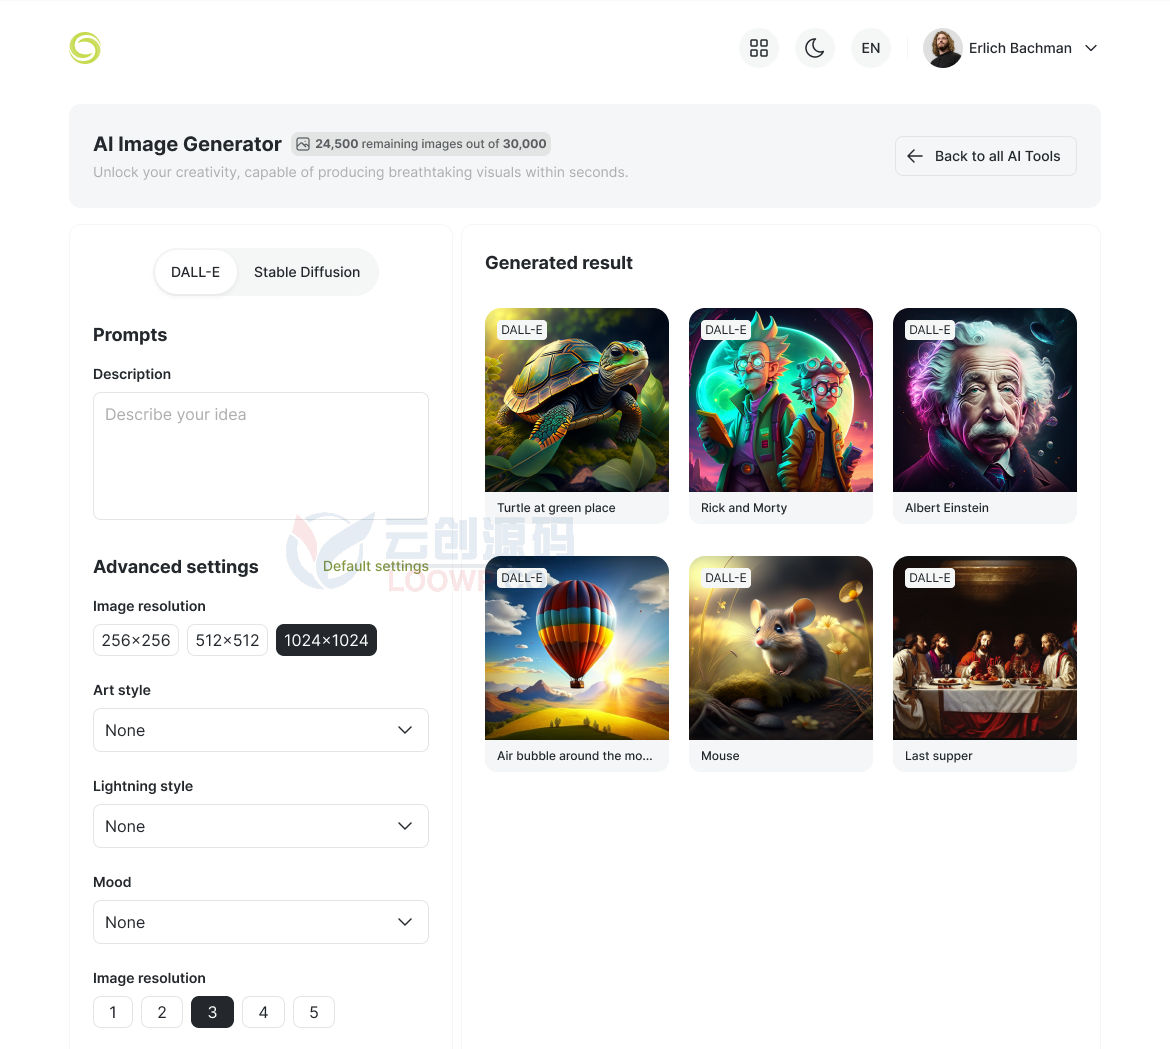The image size is (1170, 1049).
Task: Select the DALL-E tab
Action: pos(195,272)
